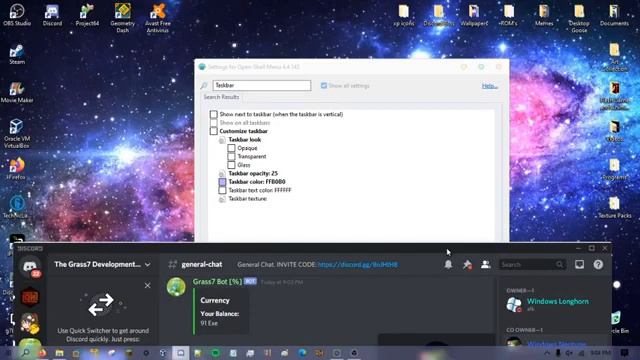Open the Discord invite code link
This screenshot has width=640, height=360.
(358, 265)
